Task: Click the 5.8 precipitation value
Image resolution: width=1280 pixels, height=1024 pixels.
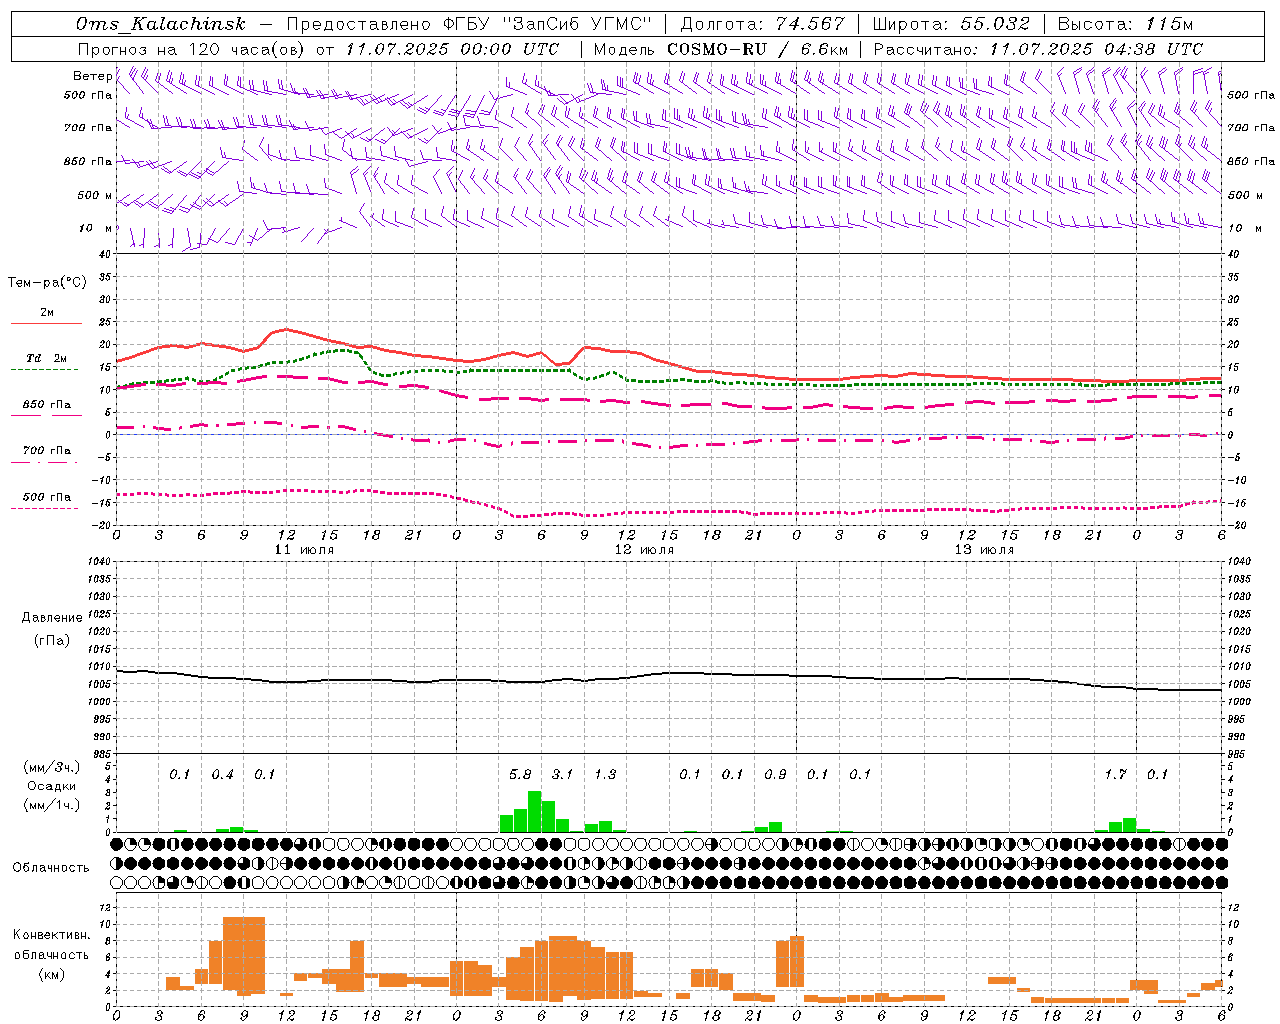Action: tap(520, 774)
